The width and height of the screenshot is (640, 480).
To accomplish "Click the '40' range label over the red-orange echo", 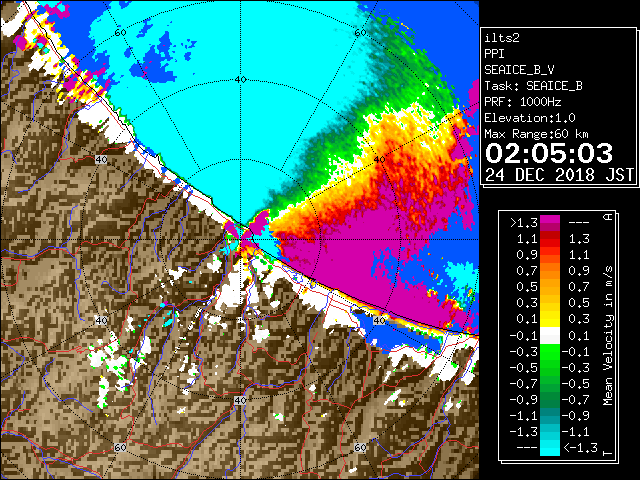I will (x=380, y=160).
